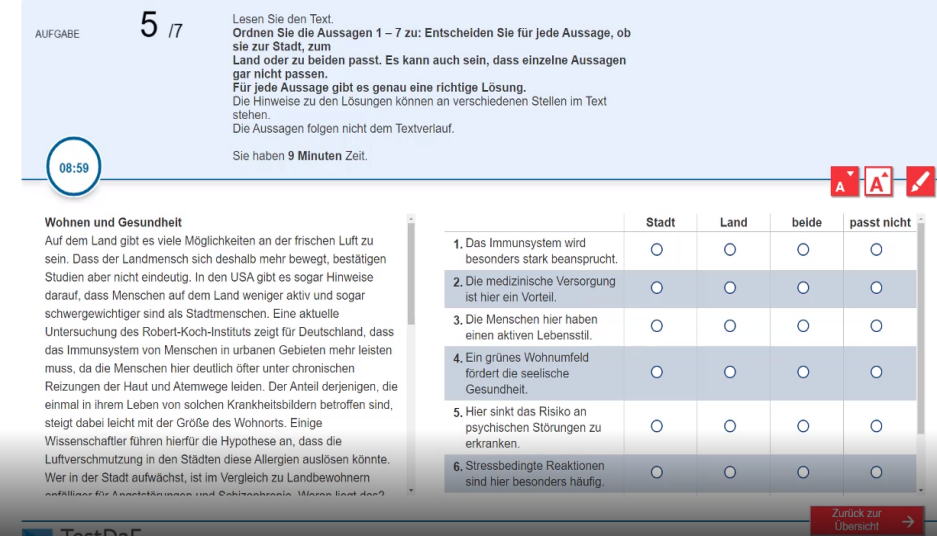Viewport: 937px width, 536px height.
Task: Set Land for statement 6 Stressbedingte Reaktionen
Action: (x=730, y=473)
